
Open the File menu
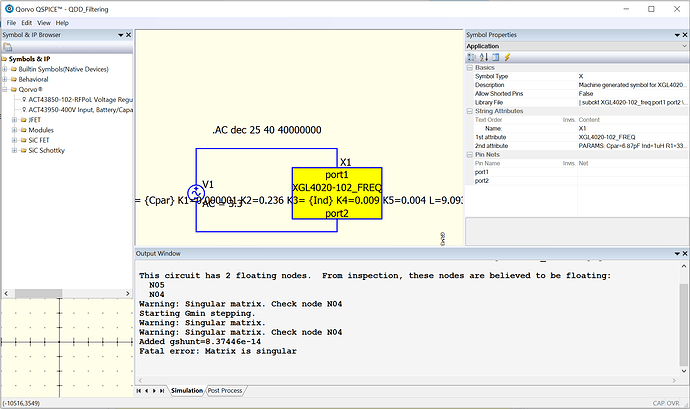[x=11, y=23]
